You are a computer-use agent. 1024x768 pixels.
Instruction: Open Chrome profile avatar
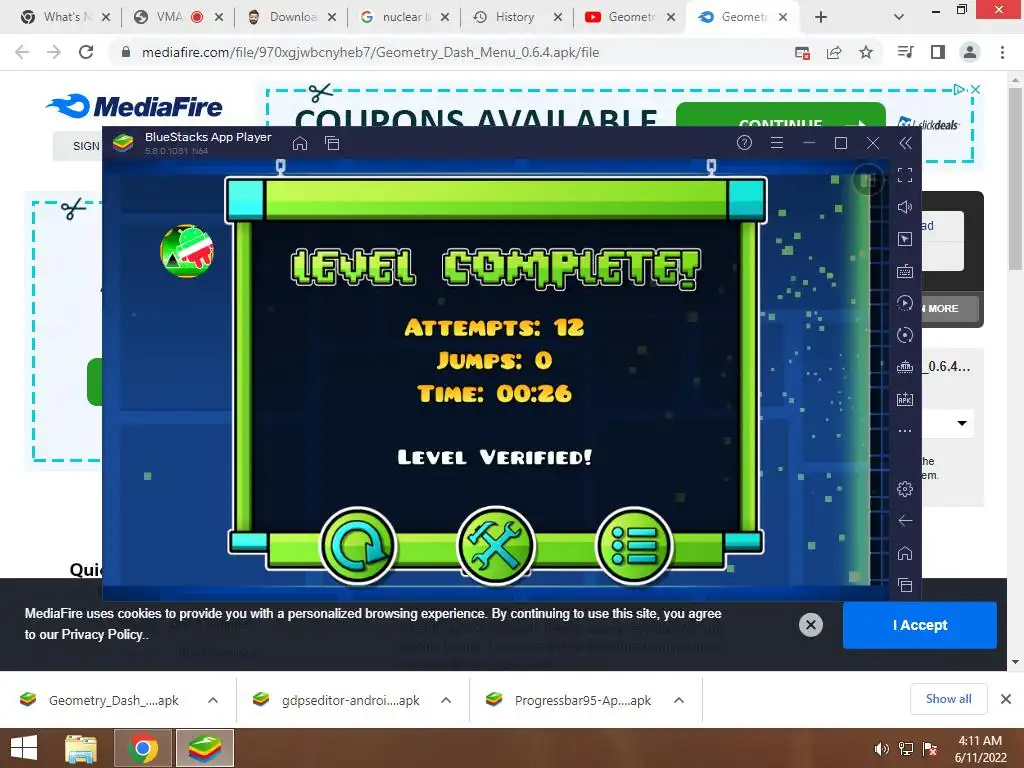click(x=970, y=52)
